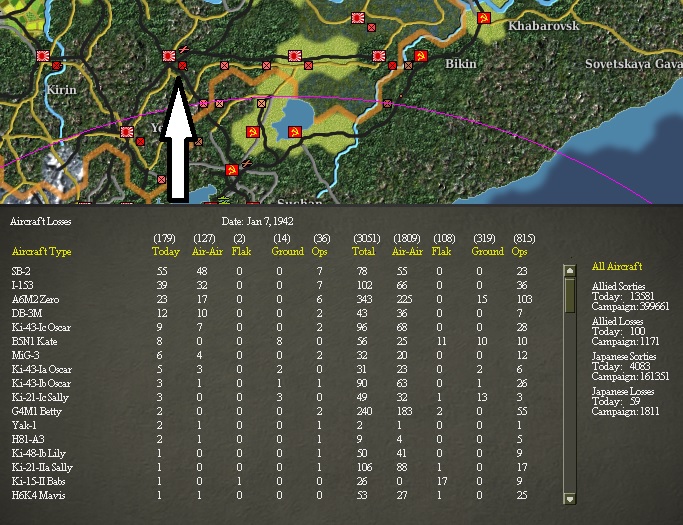Select the Ki-15-II Babs row
This screenshot has width=683, height=525.
tap(270, 481)
